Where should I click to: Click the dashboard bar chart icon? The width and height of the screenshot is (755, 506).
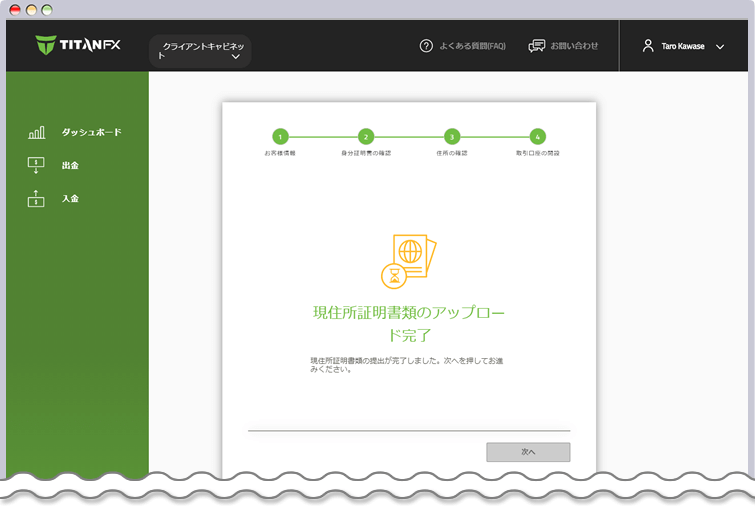pos(37,132)
